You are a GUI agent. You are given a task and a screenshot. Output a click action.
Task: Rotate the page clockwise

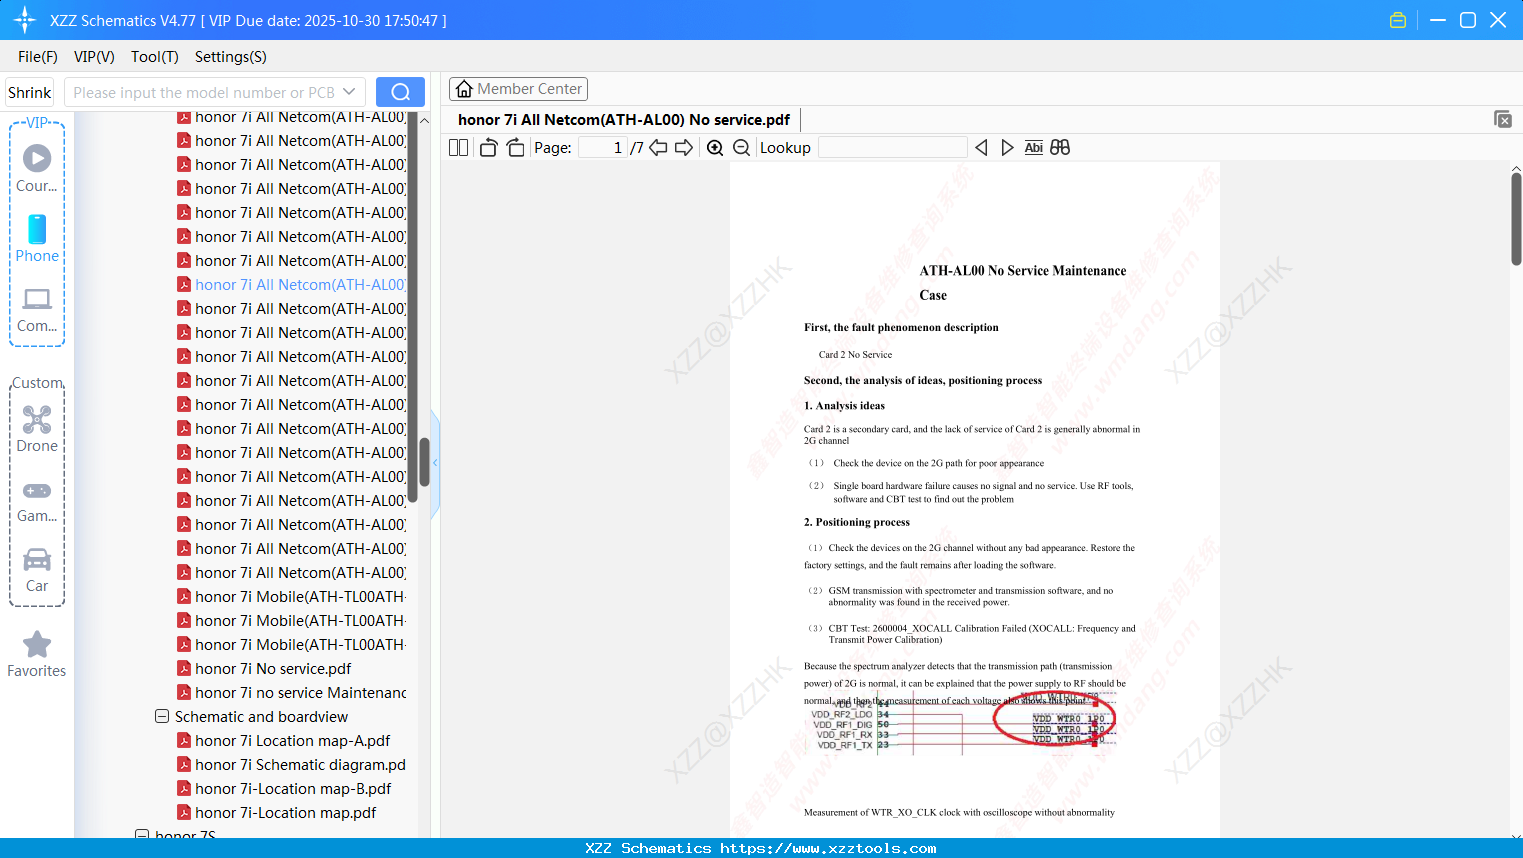[516, 147]
